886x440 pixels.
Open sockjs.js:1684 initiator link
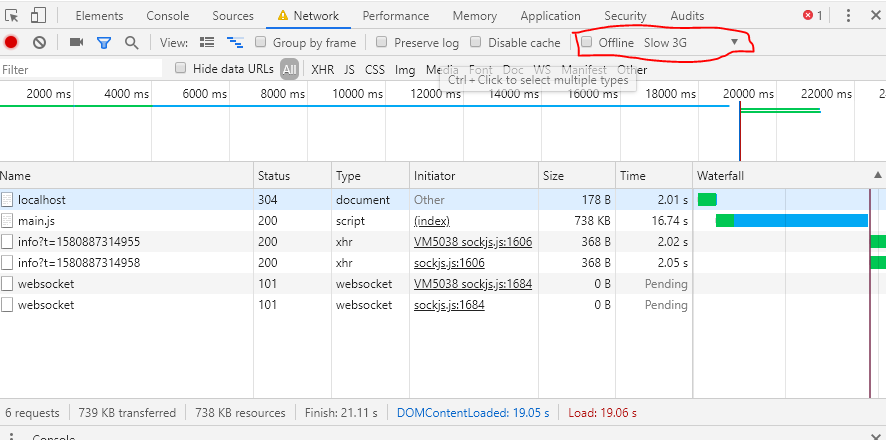[449, 305]
